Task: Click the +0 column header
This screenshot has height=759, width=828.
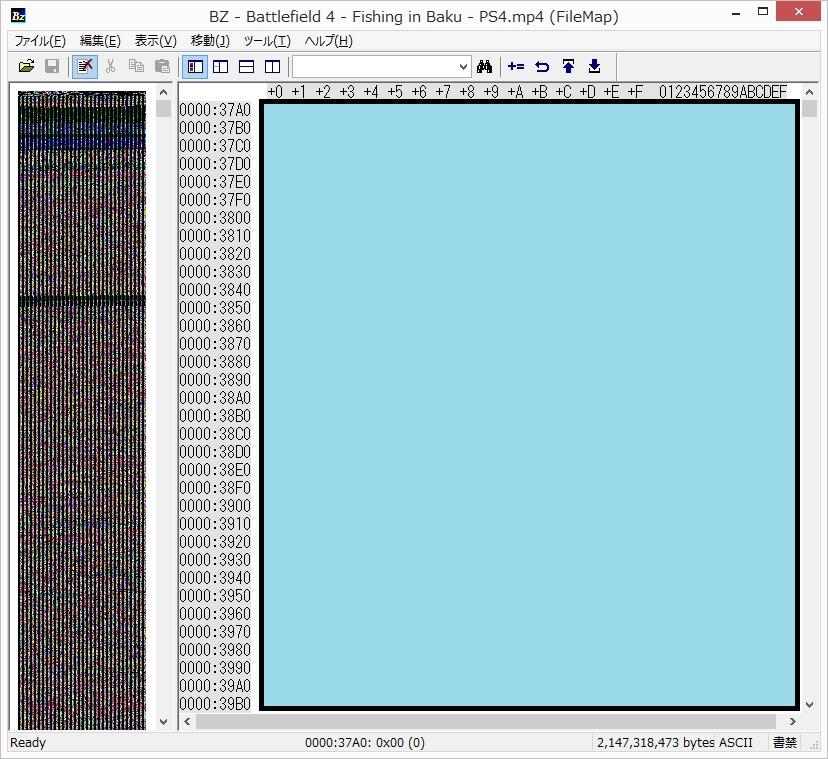Action: click(x=275, y=92)
